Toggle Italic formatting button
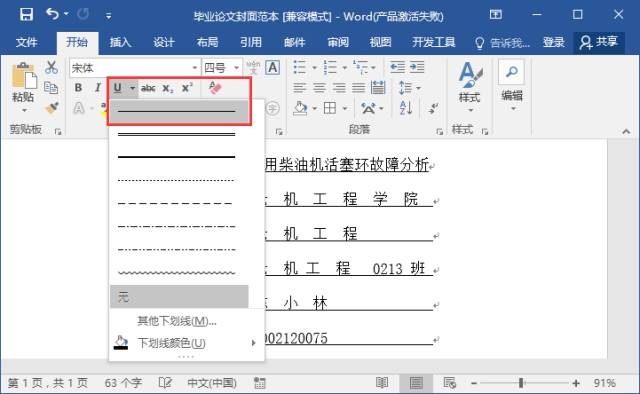Screen dimensions: 640x394 point(98,88)
